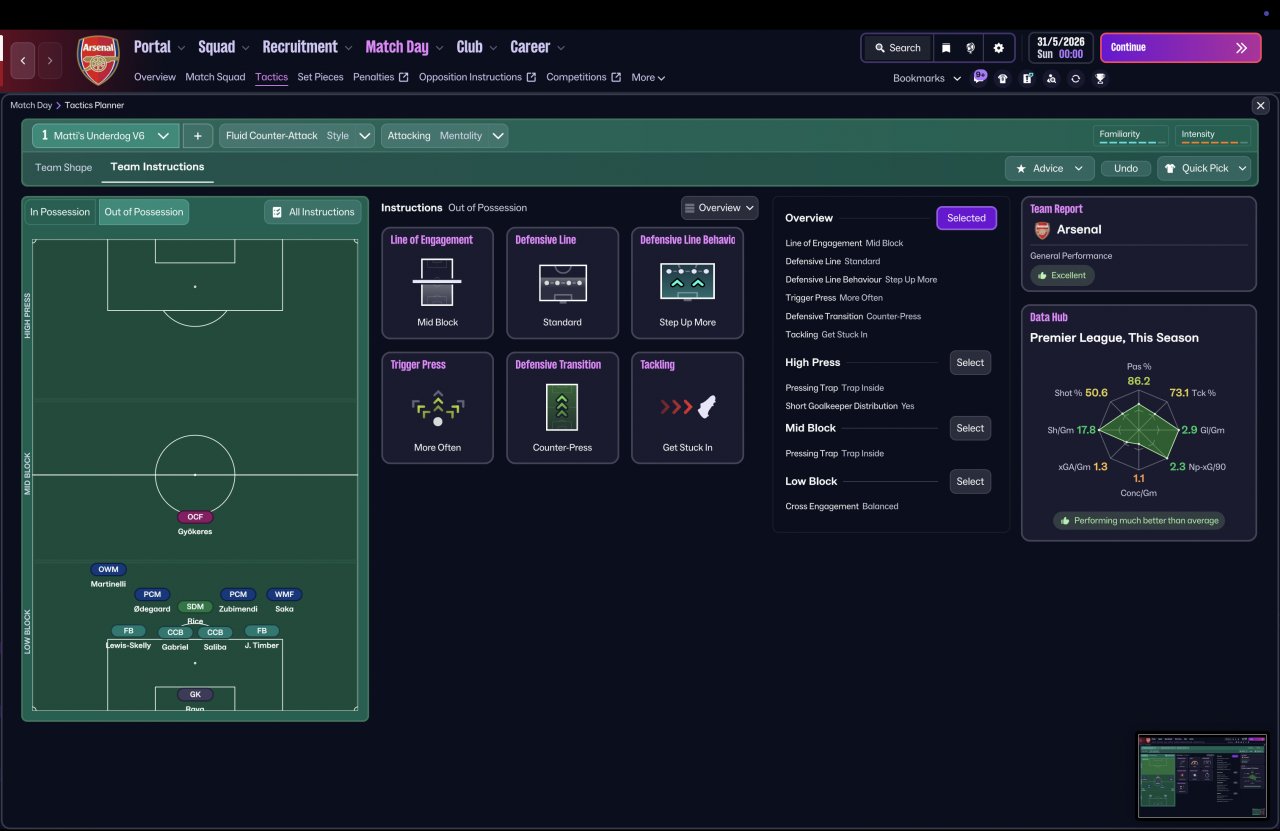The height and width of the screenshot is (831, 1280).
Task: Click the scouting magnifier icon in the bookmarks row
Action: point(1051,78)
